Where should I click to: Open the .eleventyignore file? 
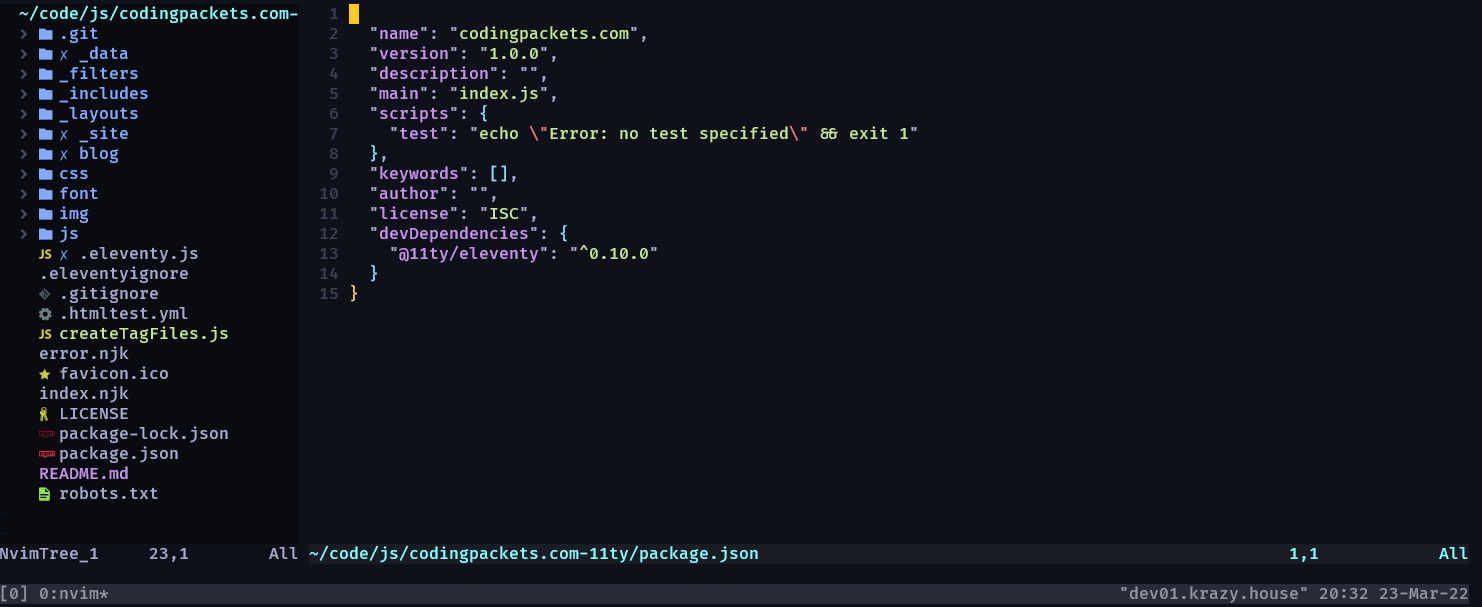pos(114,274)
